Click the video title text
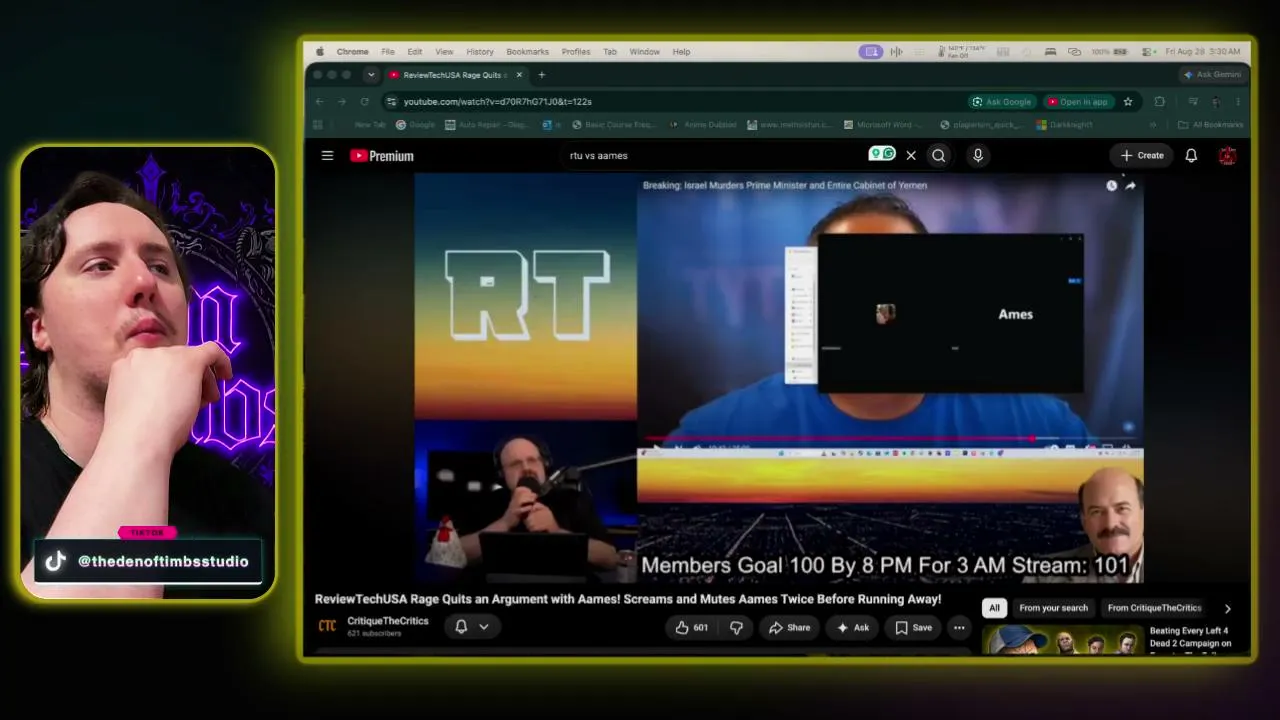 tap(628, 599)
